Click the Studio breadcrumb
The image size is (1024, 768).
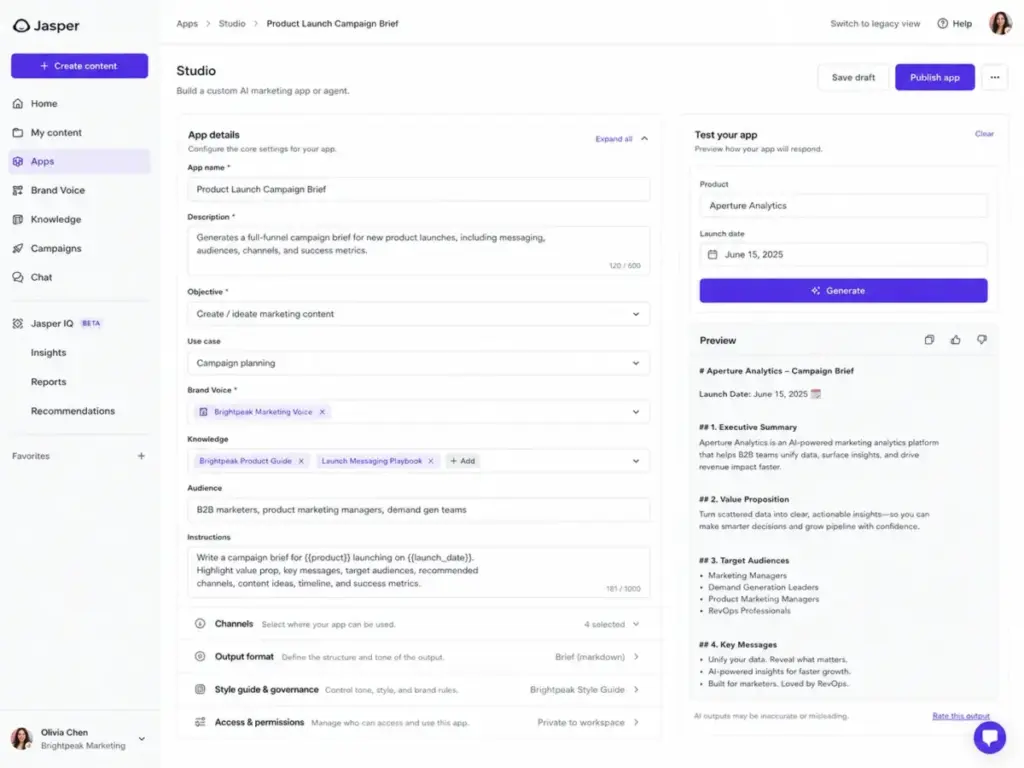pos(232,24)
